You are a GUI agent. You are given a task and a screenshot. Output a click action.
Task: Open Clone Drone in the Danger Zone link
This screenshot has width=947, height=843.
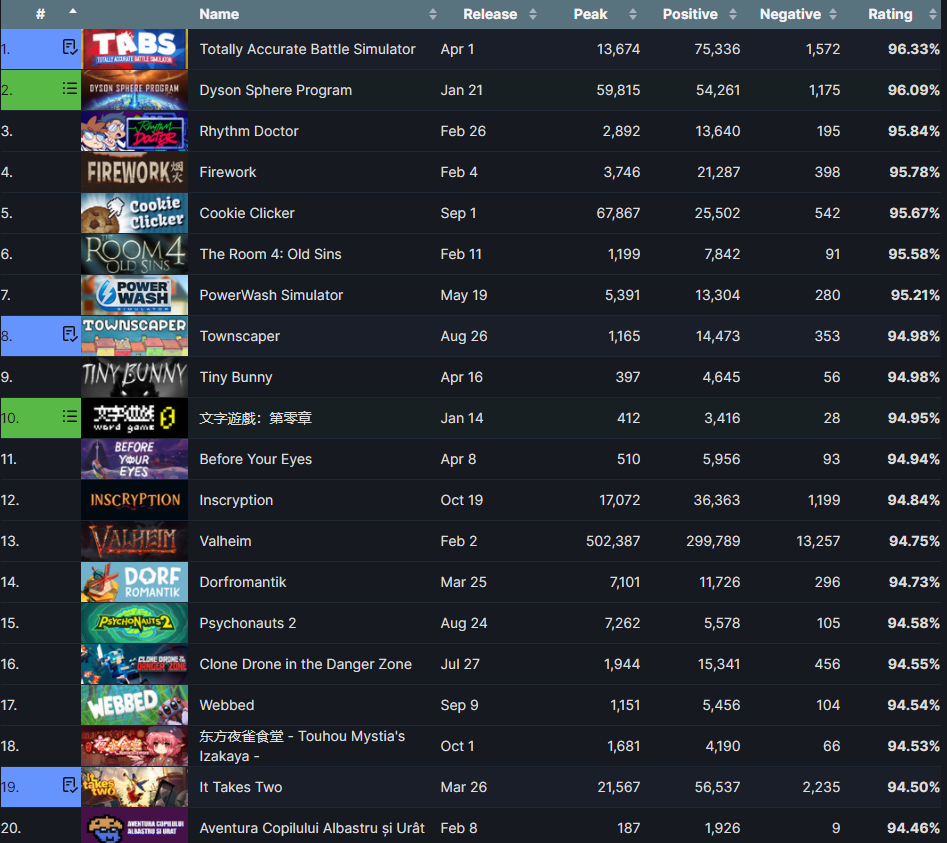(306, 664)
